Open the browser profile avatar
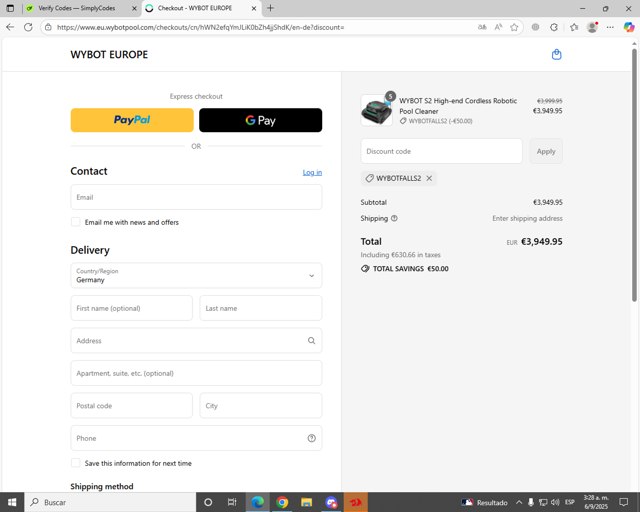Image resolution: width=640 pixels, height=512 pixels. 592,27
